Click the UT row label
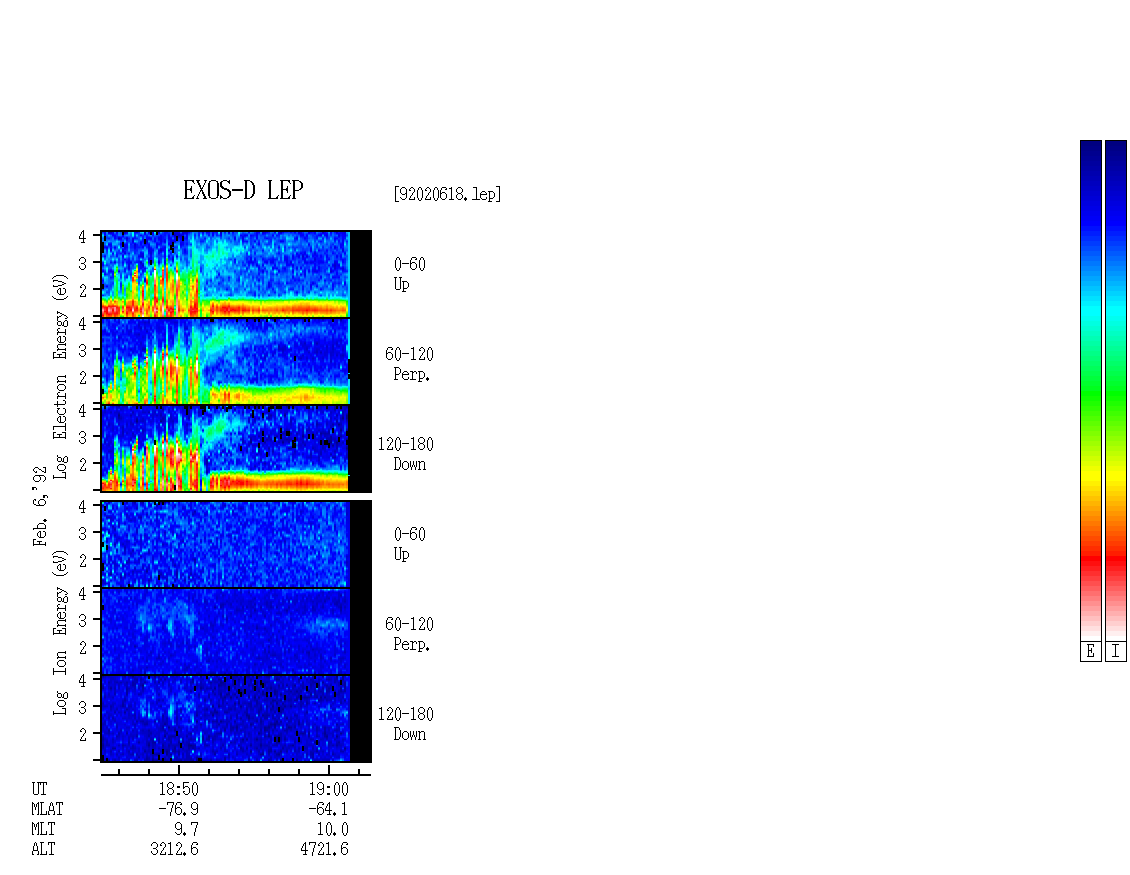Screen dimensions: 1130x875 click(x=39, y=789)
